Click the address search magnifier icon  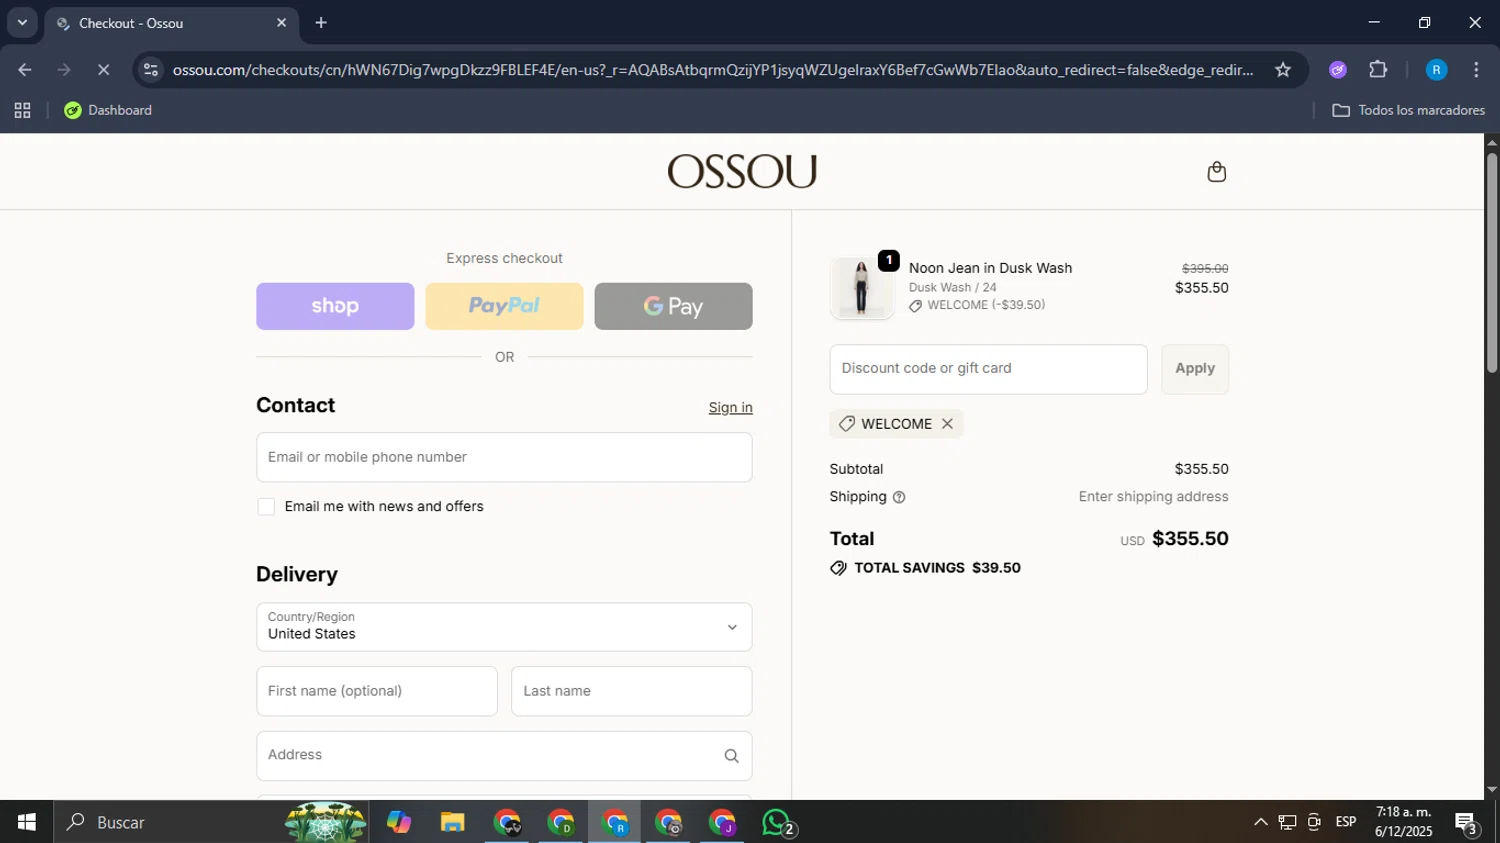coord(731,756)
